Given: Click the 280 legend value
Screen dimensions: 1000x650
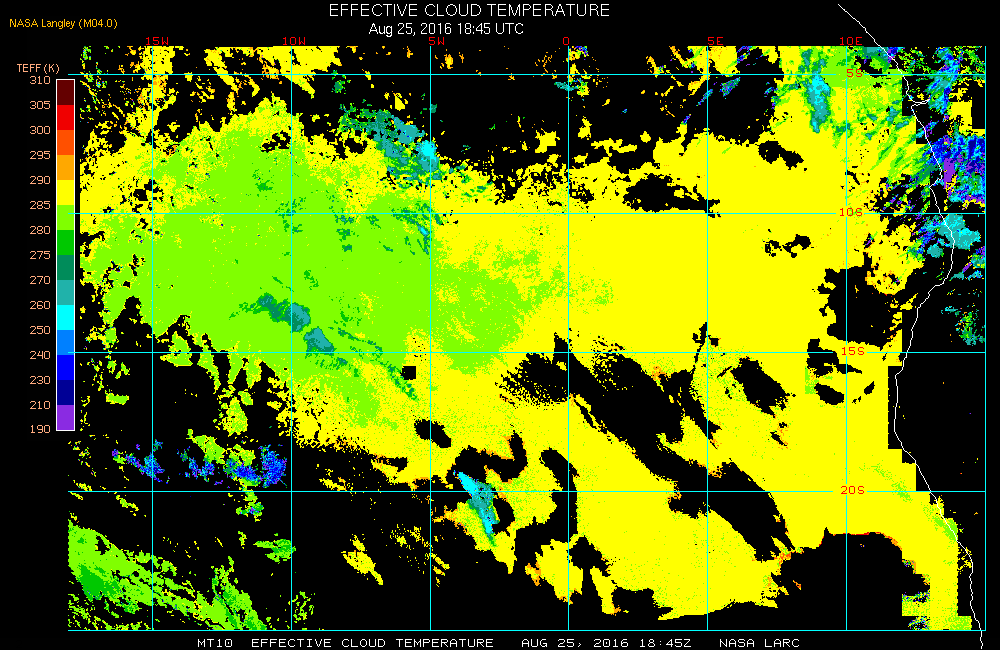Looking at the screenshot, I should click(x=40, y=230).
